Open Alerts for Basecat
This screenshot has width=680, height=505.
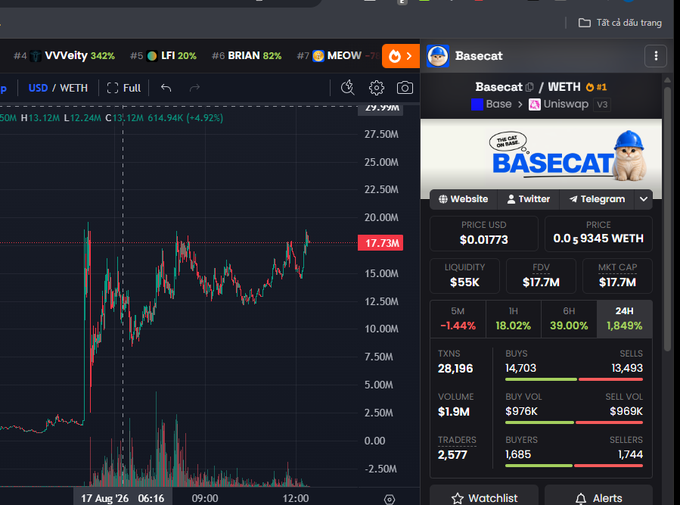coord(598,497)
